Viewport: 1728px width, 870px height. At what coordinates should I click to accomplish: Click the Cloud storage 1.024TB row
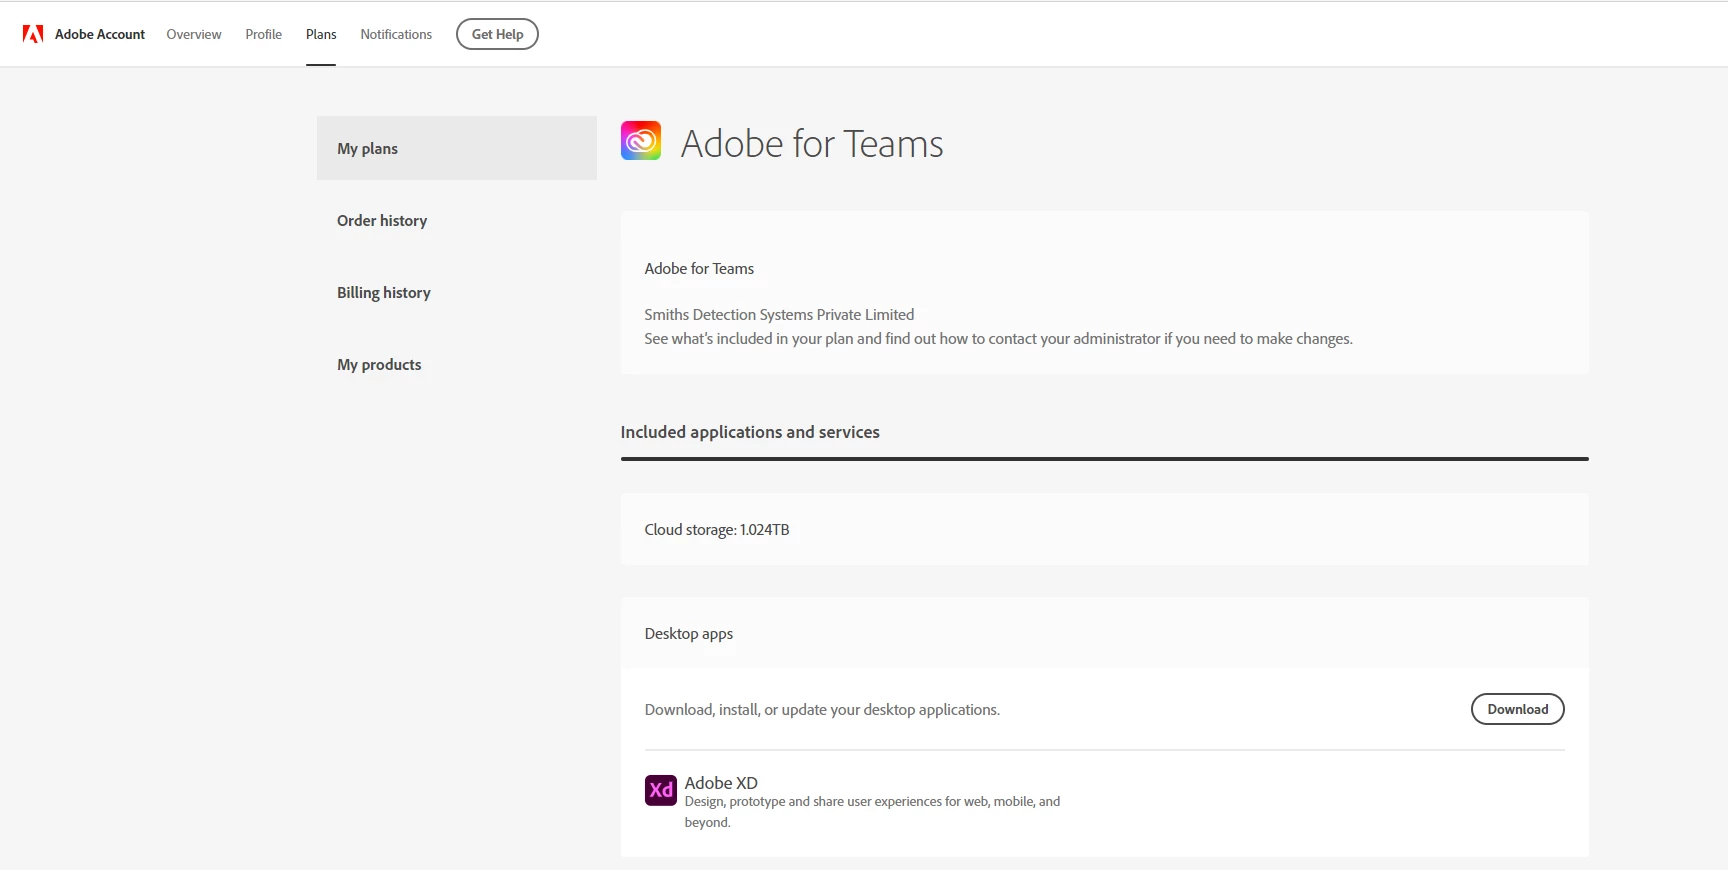[717, 530]
